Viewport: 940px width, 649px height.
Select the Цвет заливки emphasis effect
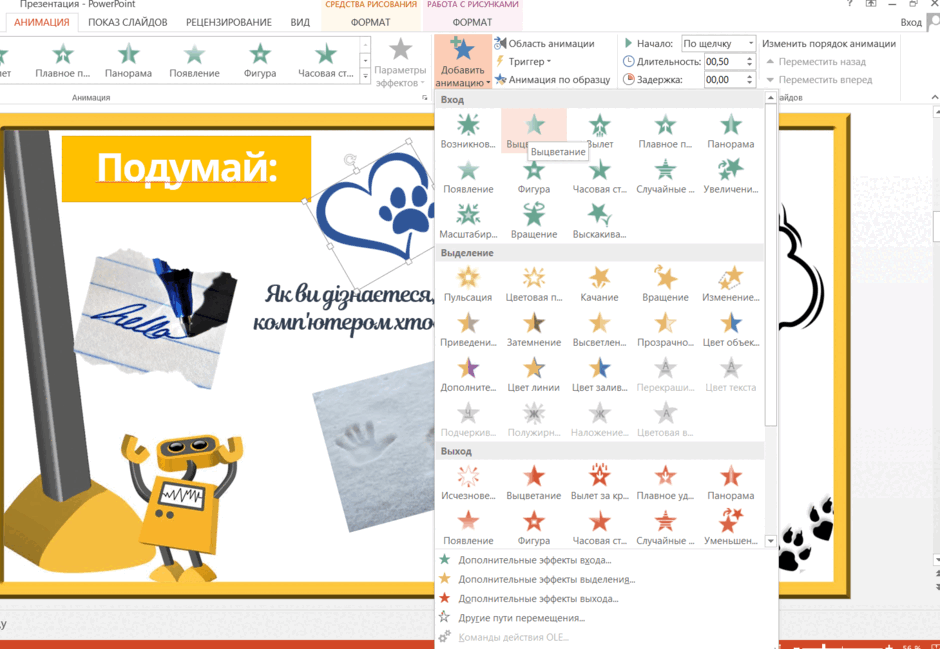[599, 375]
